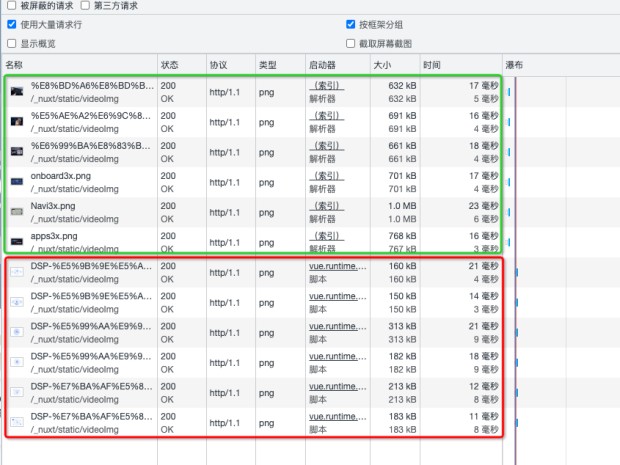The image size is (620, 465).
Task: Sort by the 状态 column header
Action: pos(169,65)
